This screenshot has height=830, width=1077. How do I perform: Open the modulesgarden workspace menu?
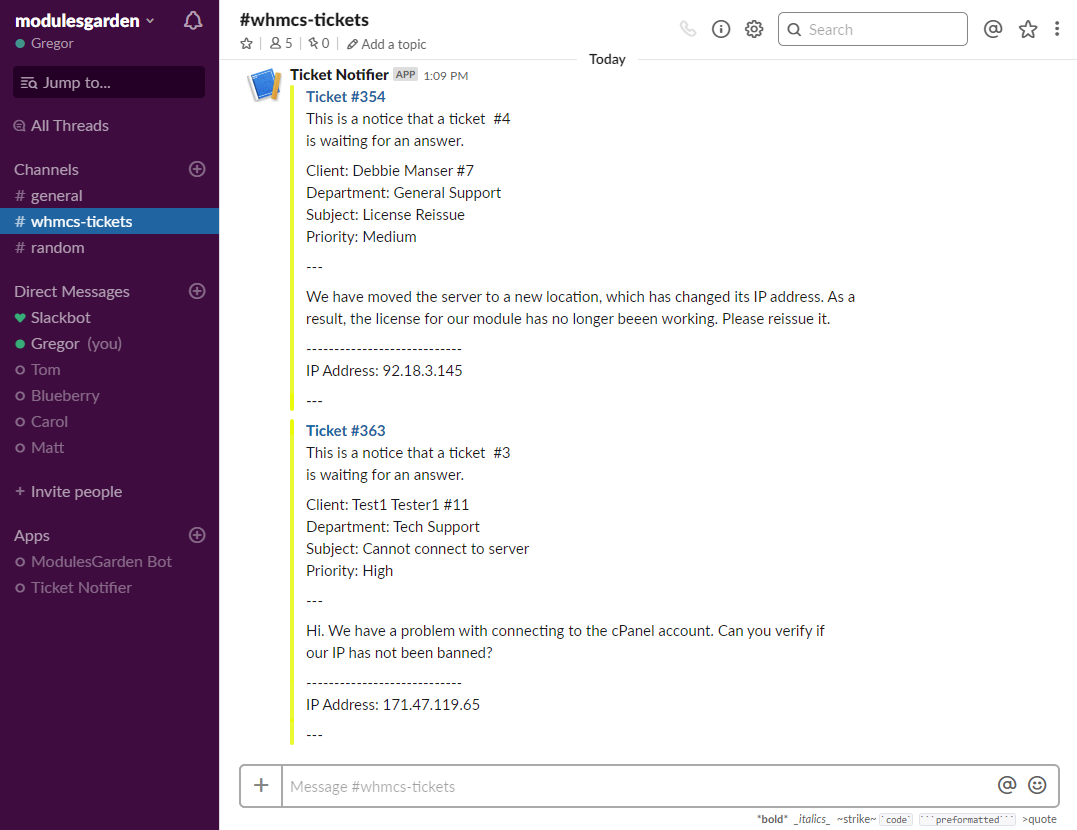tap(85, 21)
